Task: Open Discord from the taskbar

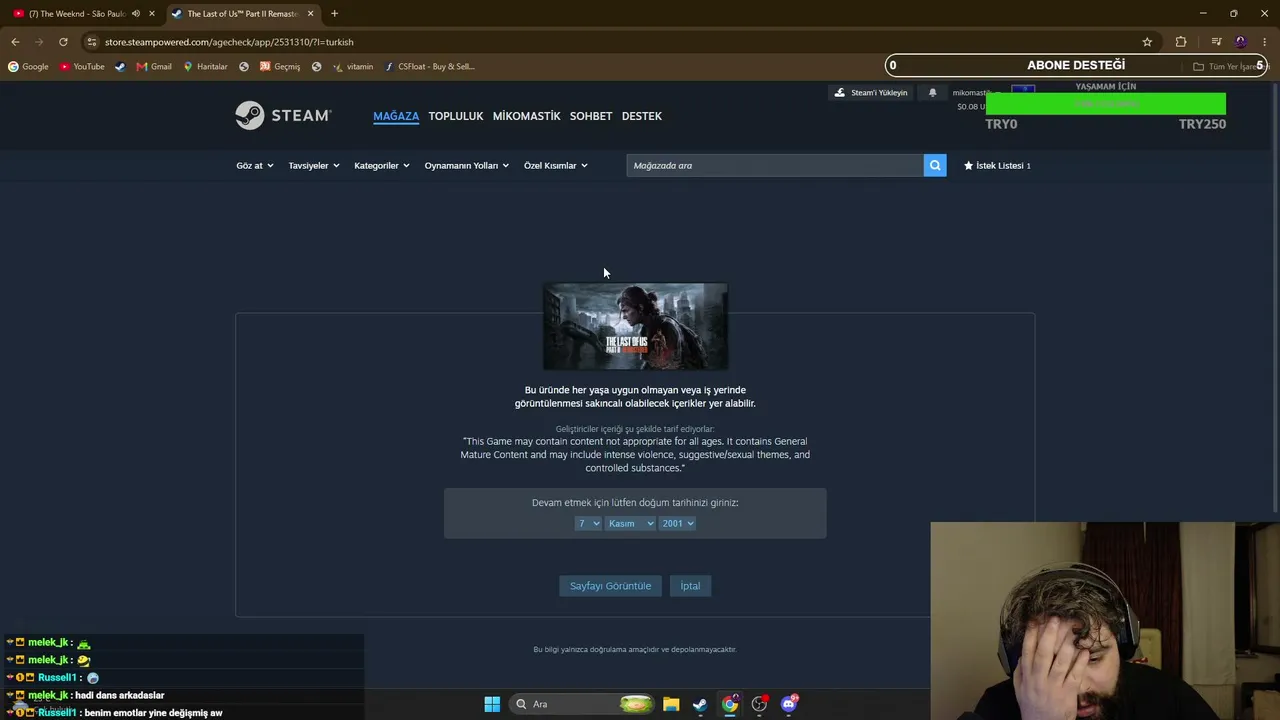Action: tap(789, 704)
